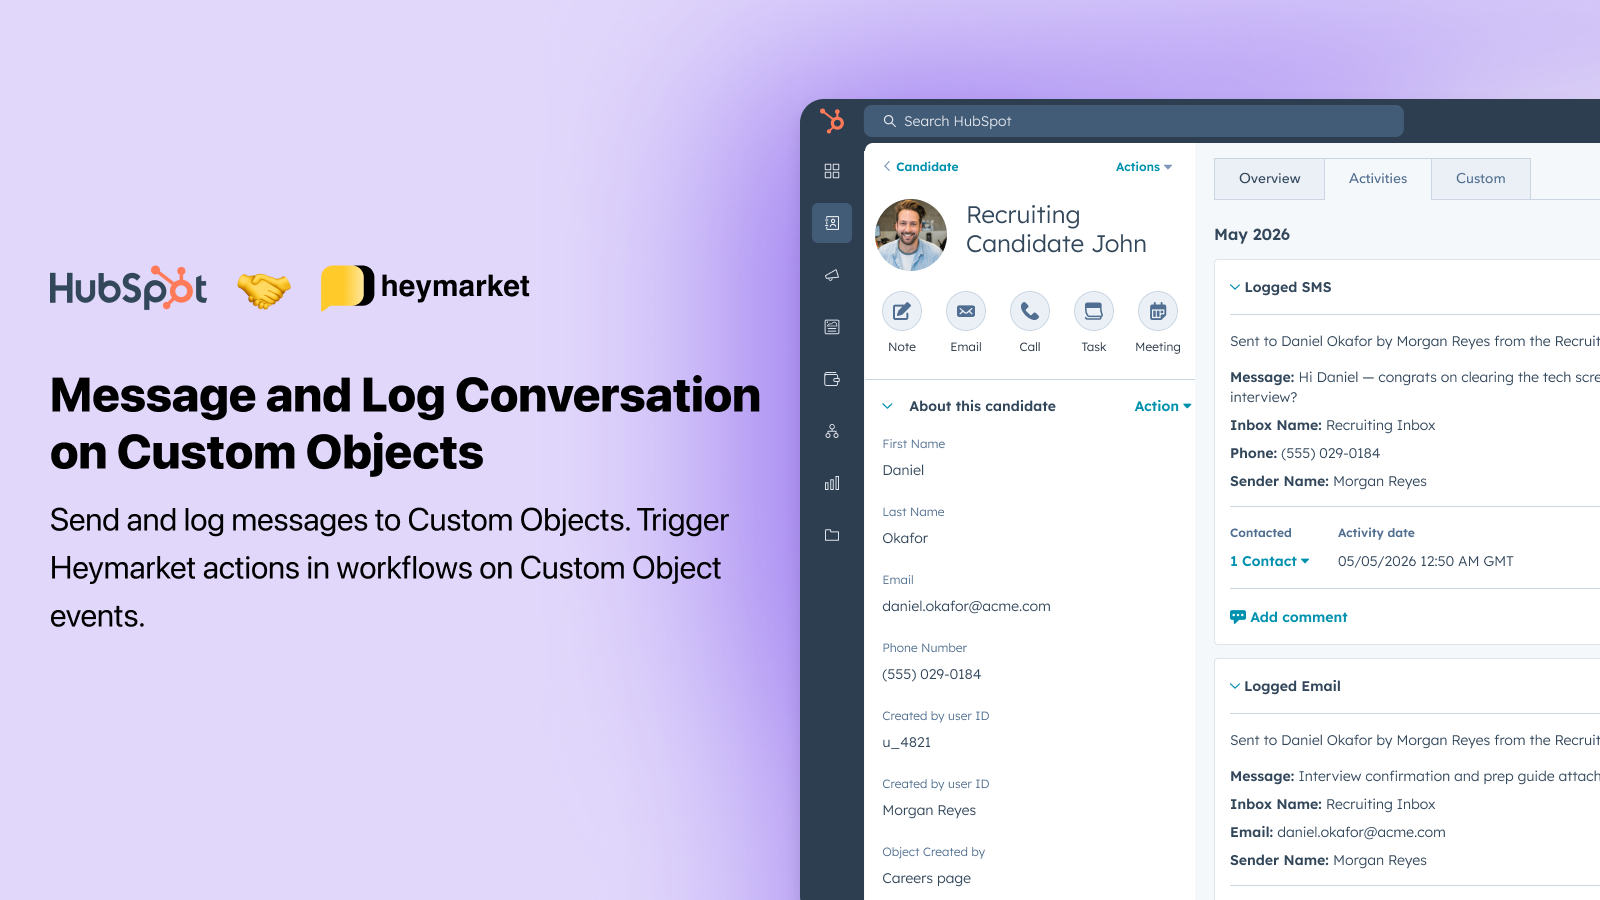Screen dimensions: 1600x900
Task: Click the Recruiting Candidate John title
Action: click(x=1056, y=229)
